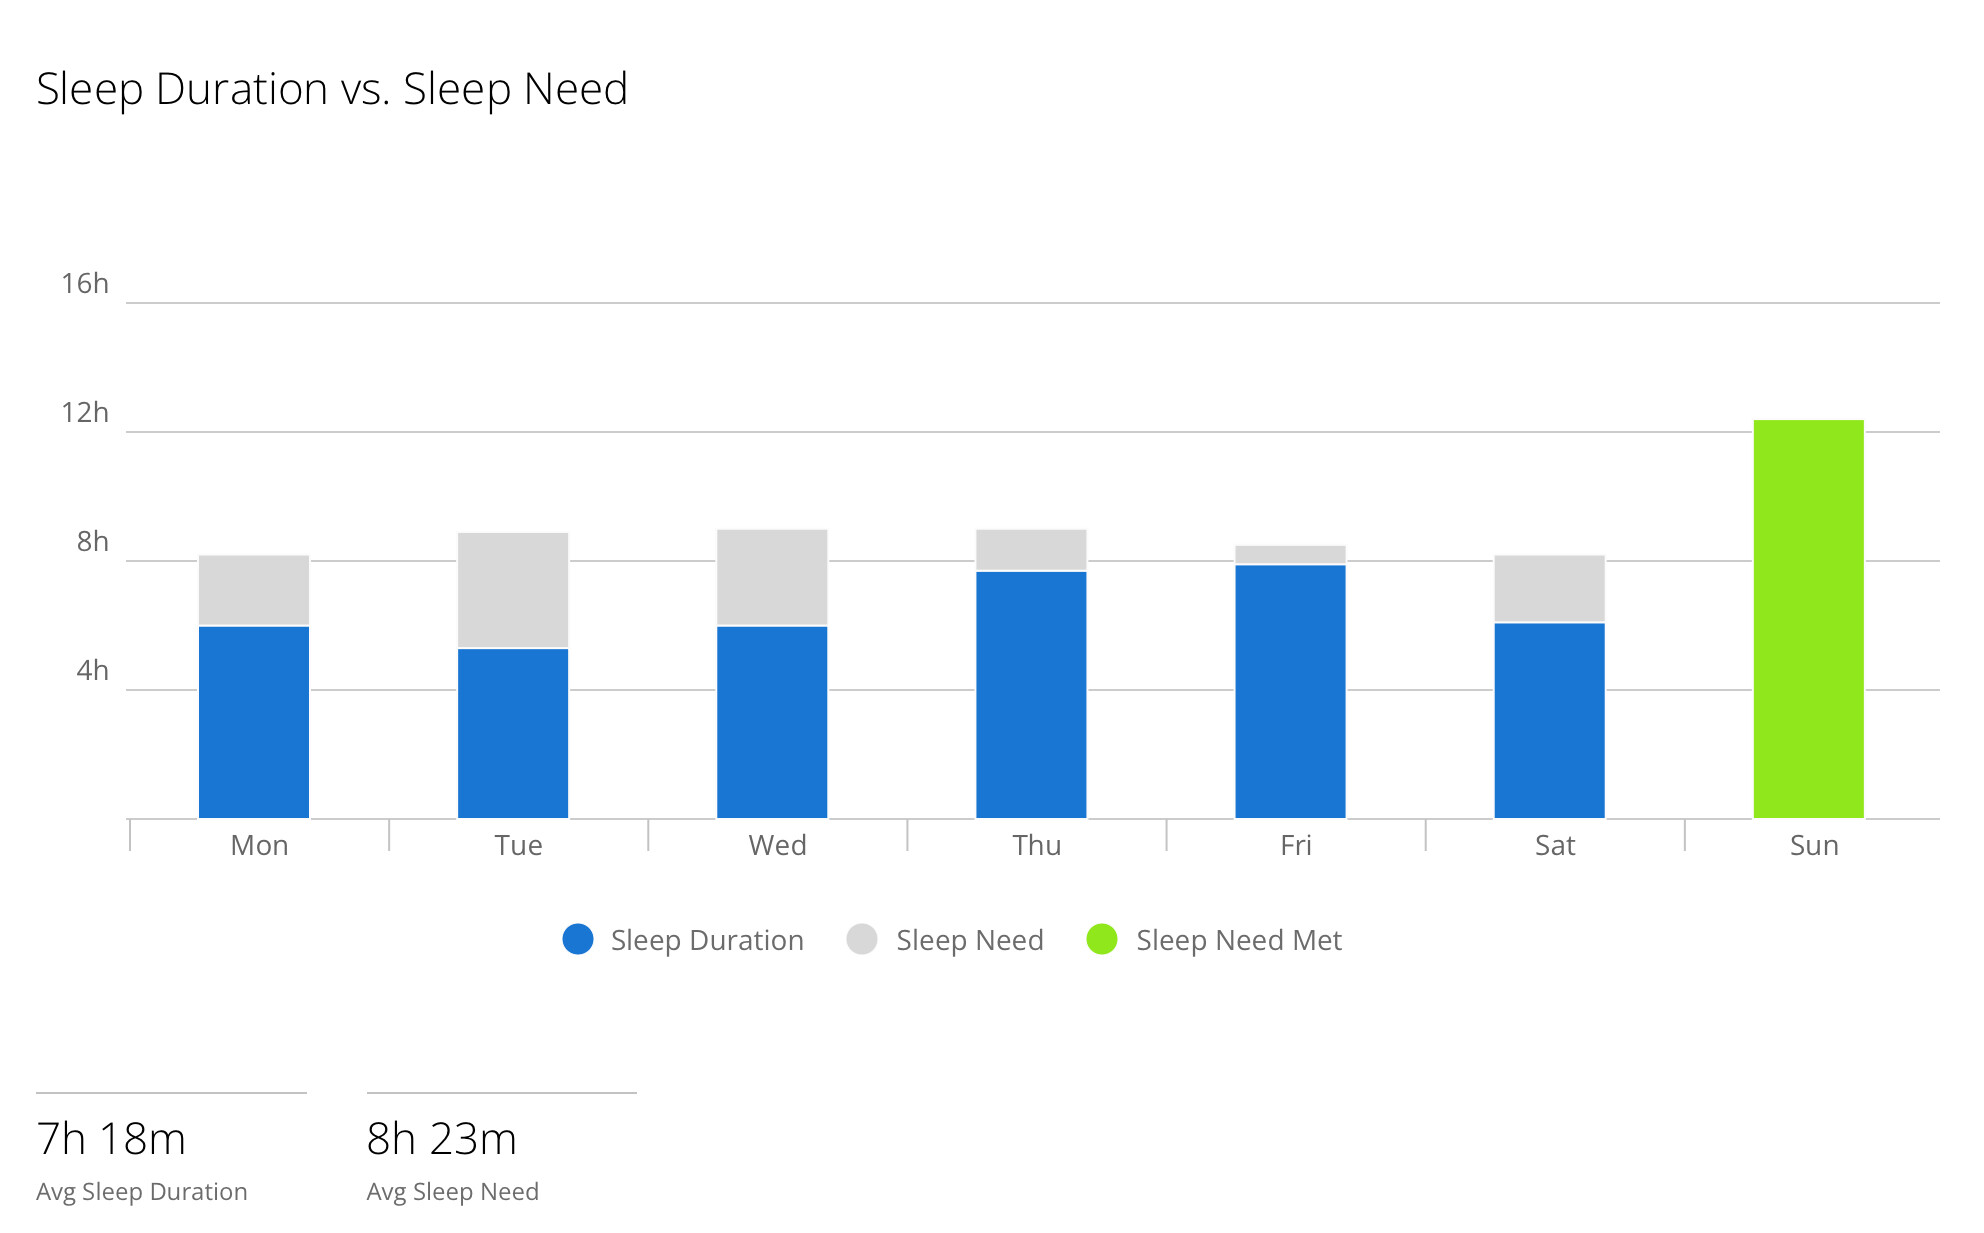
Task: Click Sunday's green Sleep Need Met bar
Action: 1808,619
